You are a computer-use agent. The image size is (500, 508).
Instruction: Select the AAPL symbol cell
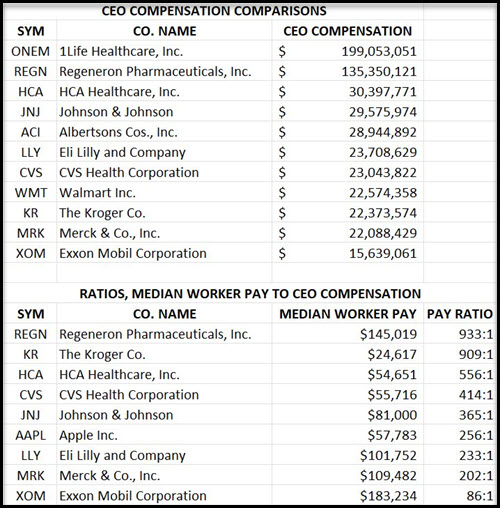pos(30,435)
